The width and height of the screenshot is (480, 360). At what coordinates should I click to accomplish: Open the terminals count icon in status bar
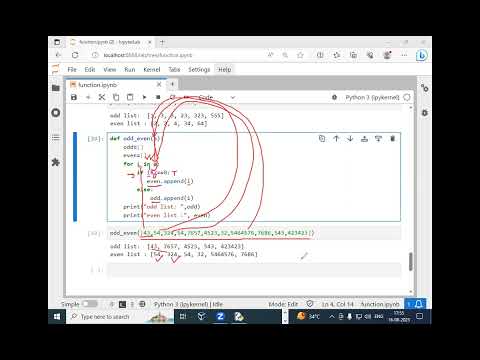point(123,304)
